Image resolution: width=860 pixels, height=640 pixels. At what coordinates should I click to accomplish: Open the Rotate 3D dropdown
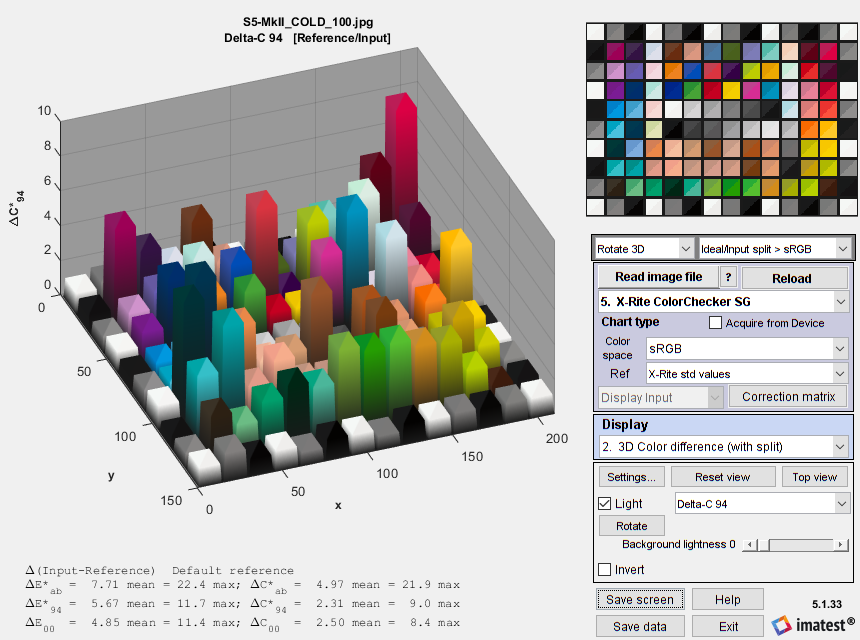(644, 248)
